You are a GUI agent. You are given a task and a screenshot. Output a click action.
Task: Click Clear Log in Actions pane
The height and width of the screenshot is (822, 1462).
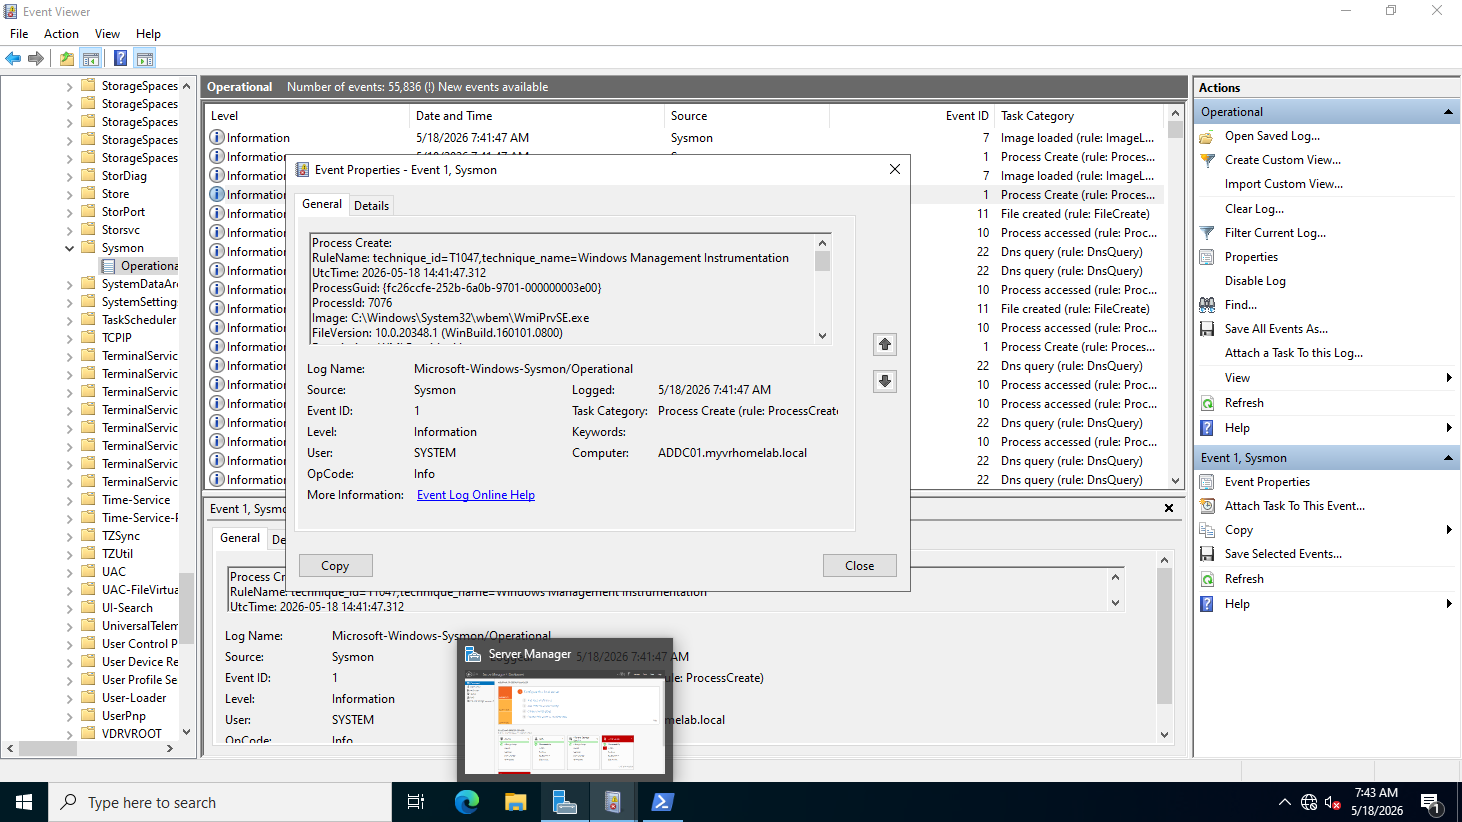(x=1254, y=209)
